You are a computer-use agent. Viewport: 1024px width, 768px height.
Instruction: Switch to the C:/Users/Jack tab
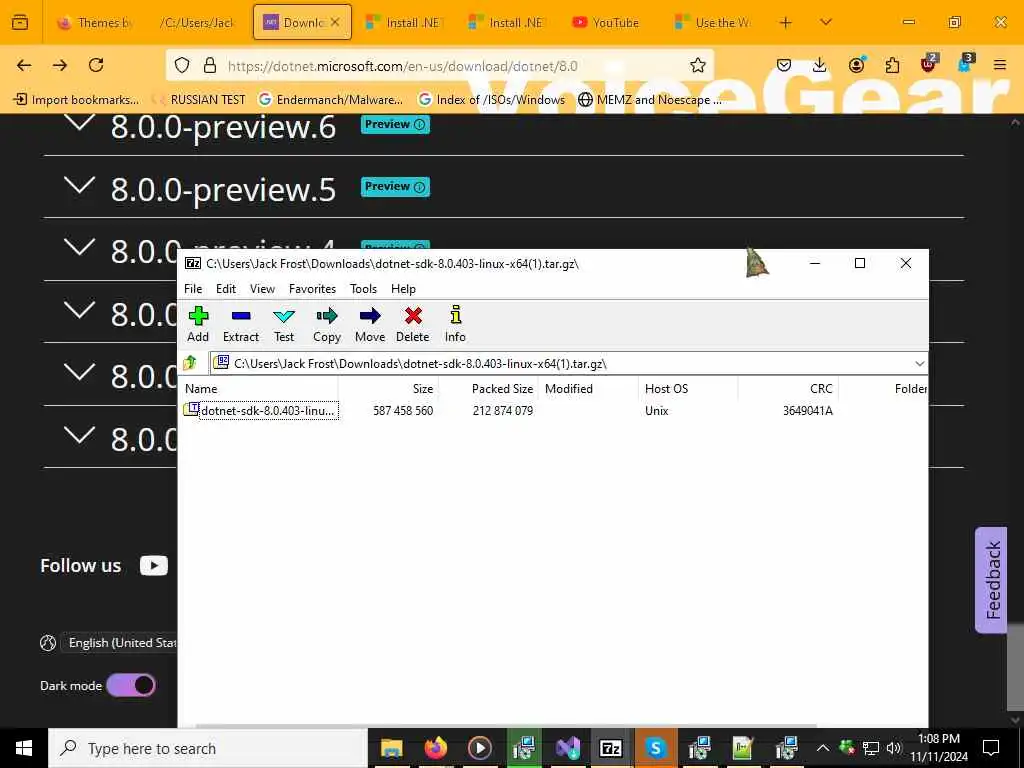pos(197,22)
